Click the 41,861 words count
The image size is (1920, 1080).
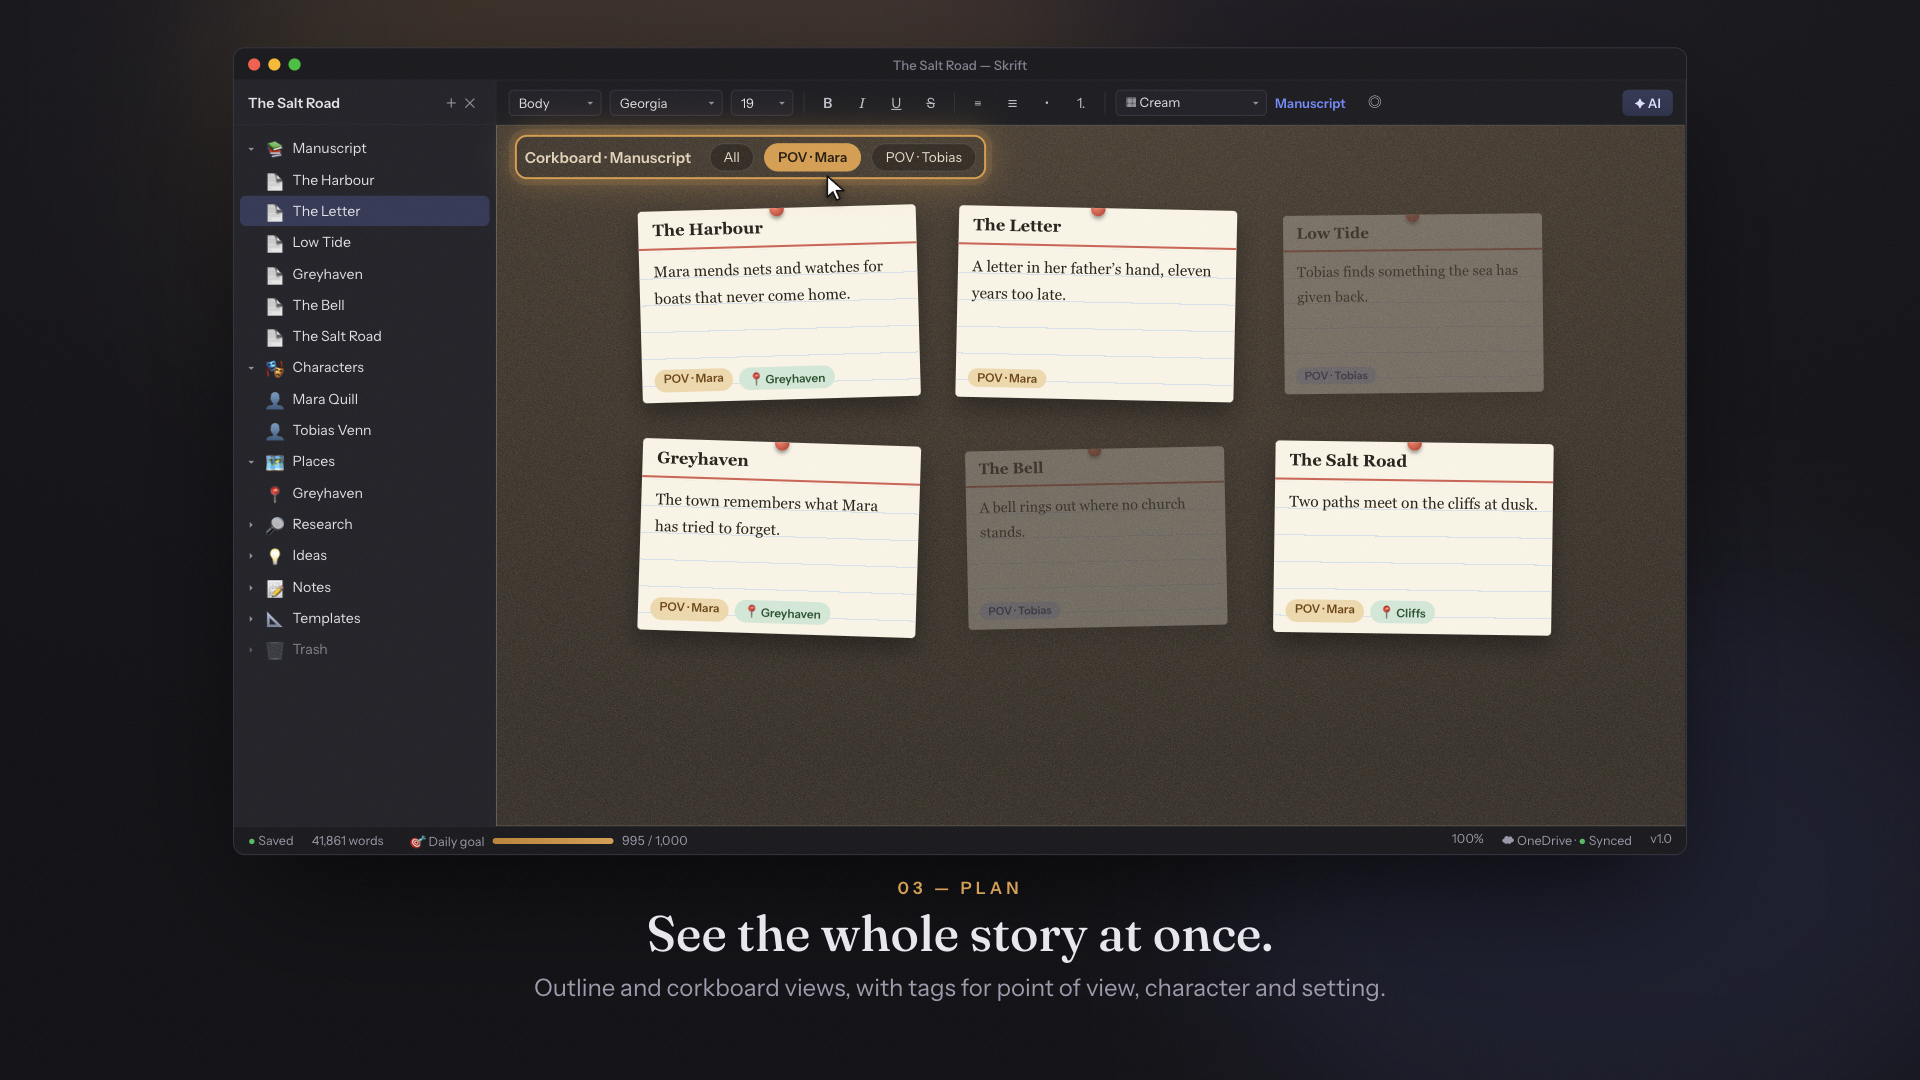tap(347, 841)
